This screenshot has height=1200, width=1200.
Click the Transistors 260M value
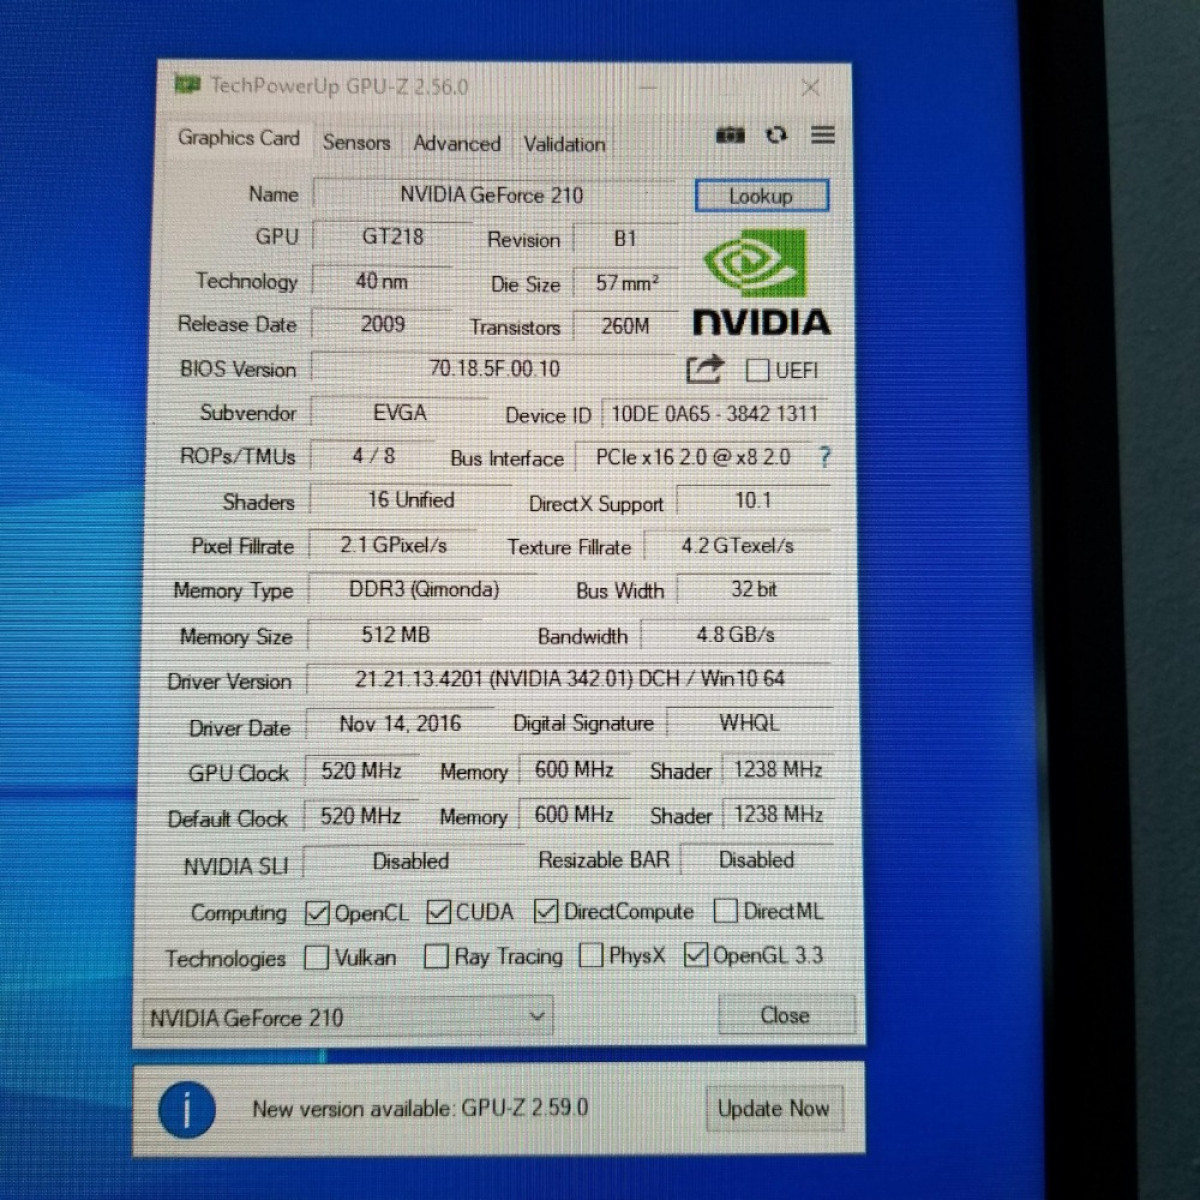(626, 326)
